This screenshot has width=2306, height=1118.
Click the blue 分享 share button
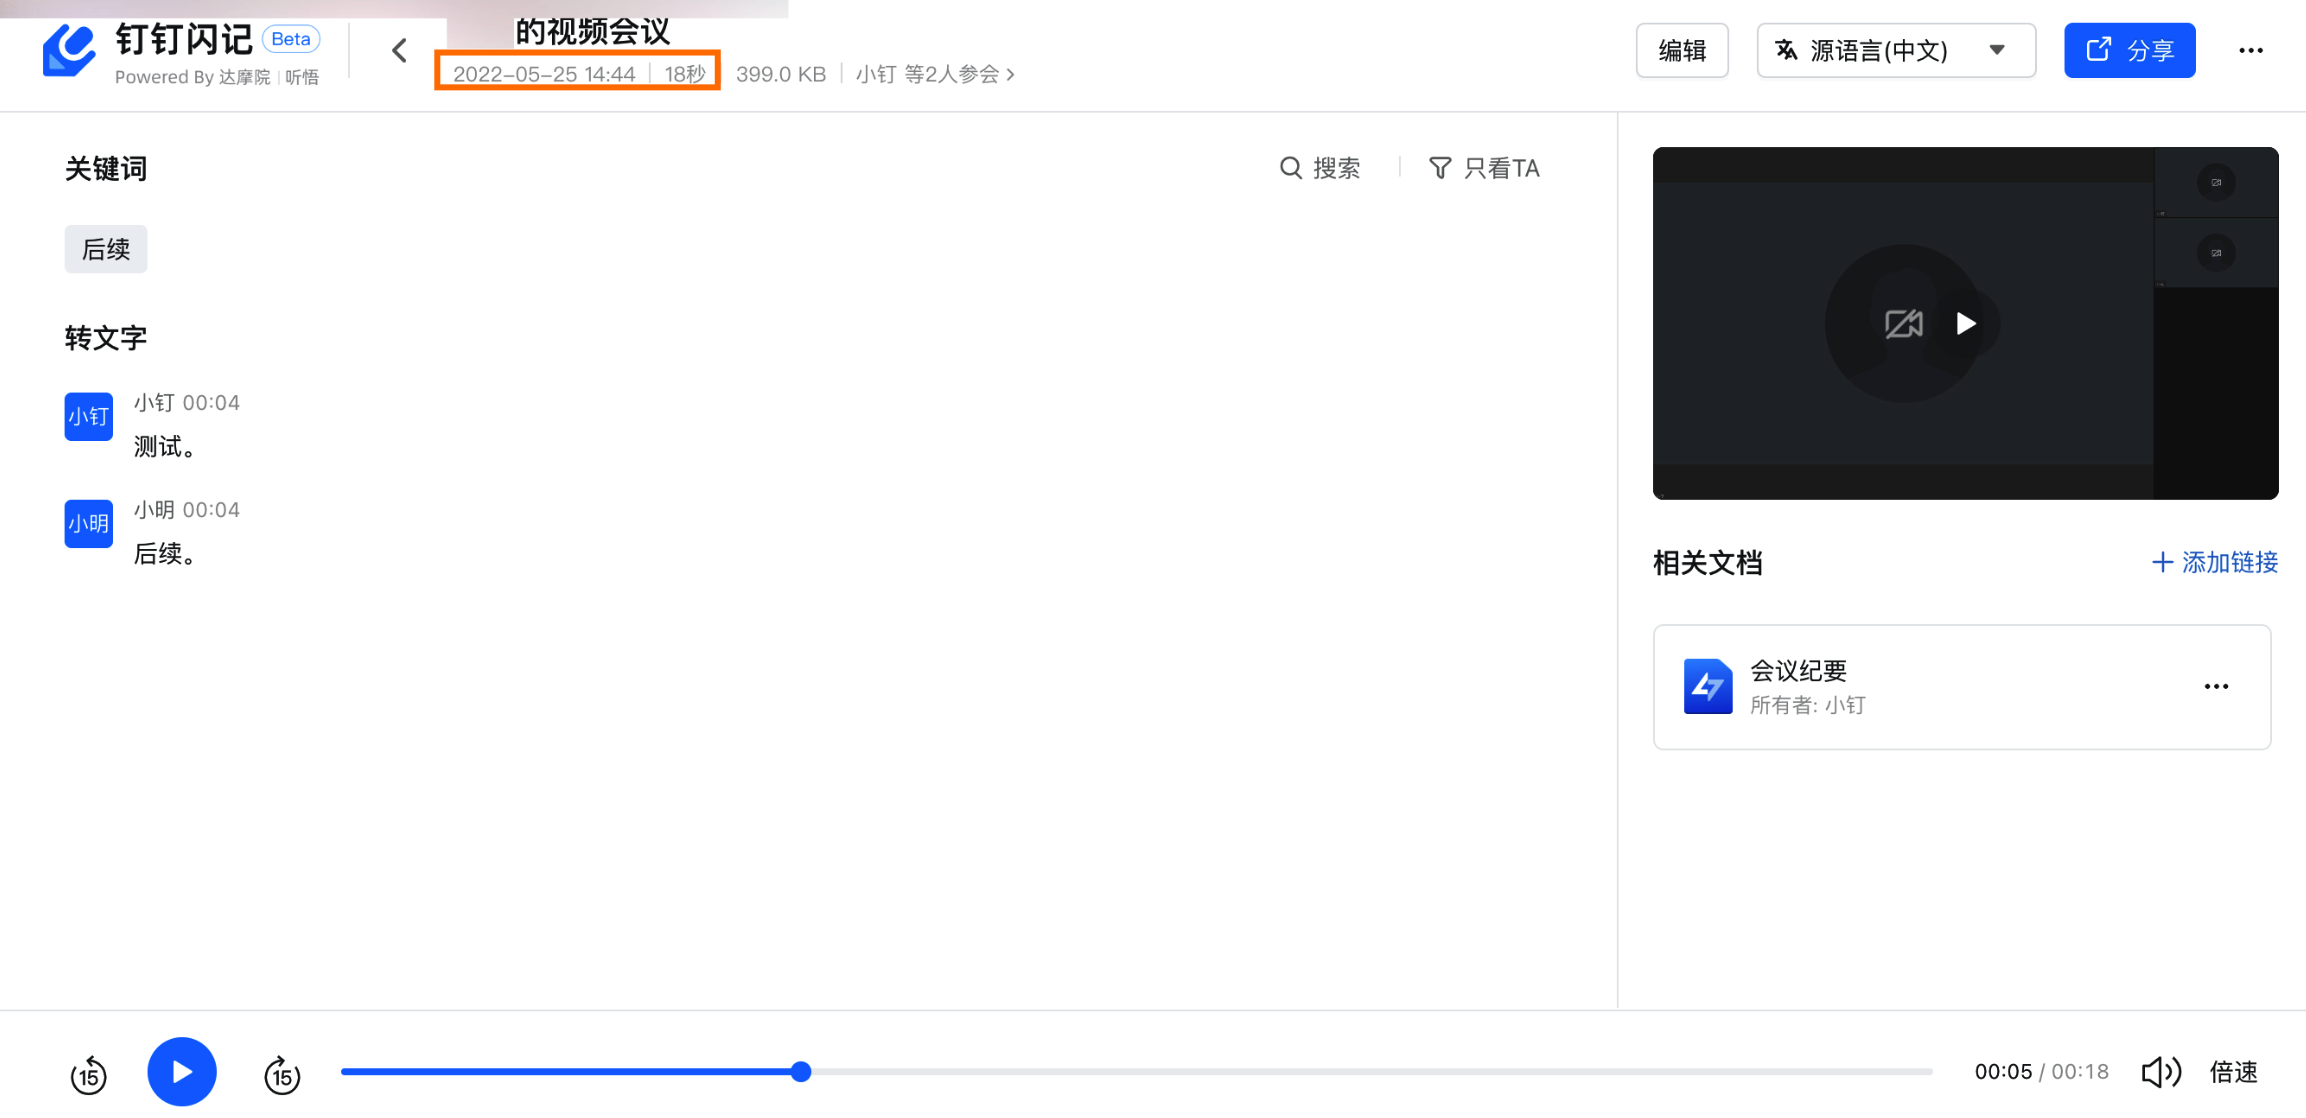coord(2129,50)
